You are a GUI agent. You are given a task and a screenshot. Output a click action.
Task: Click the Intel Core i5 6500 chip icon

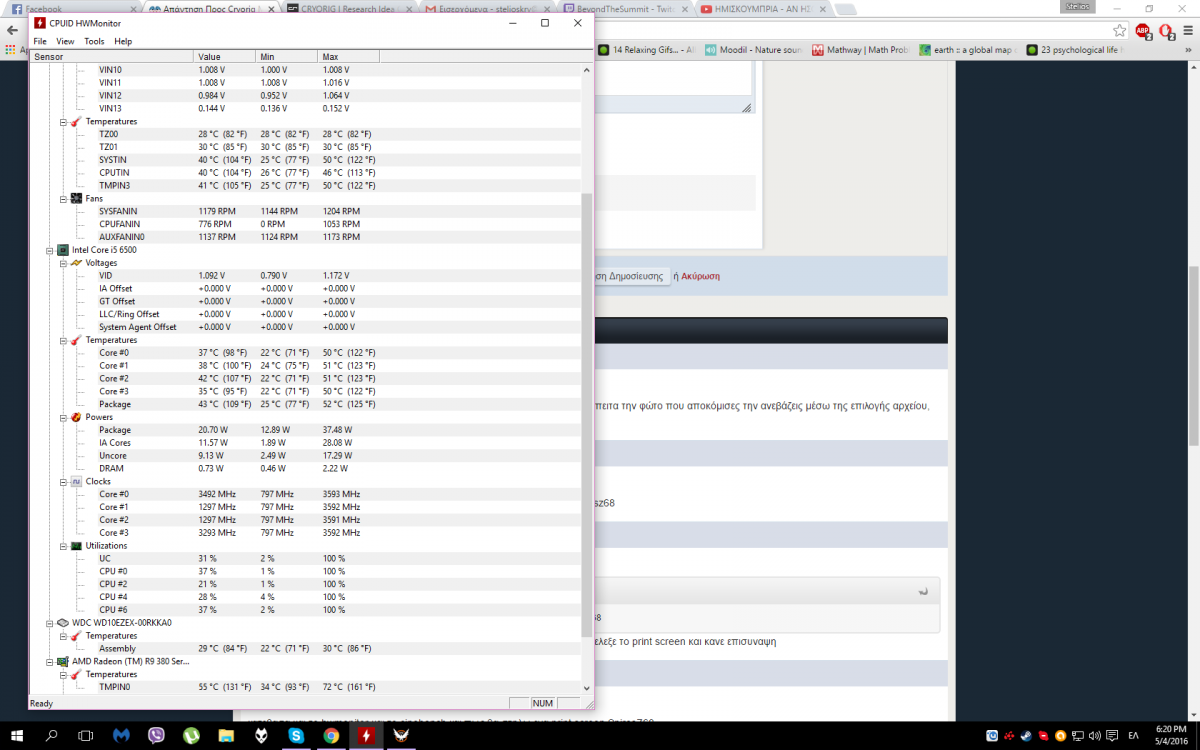(x=62, y=250)
